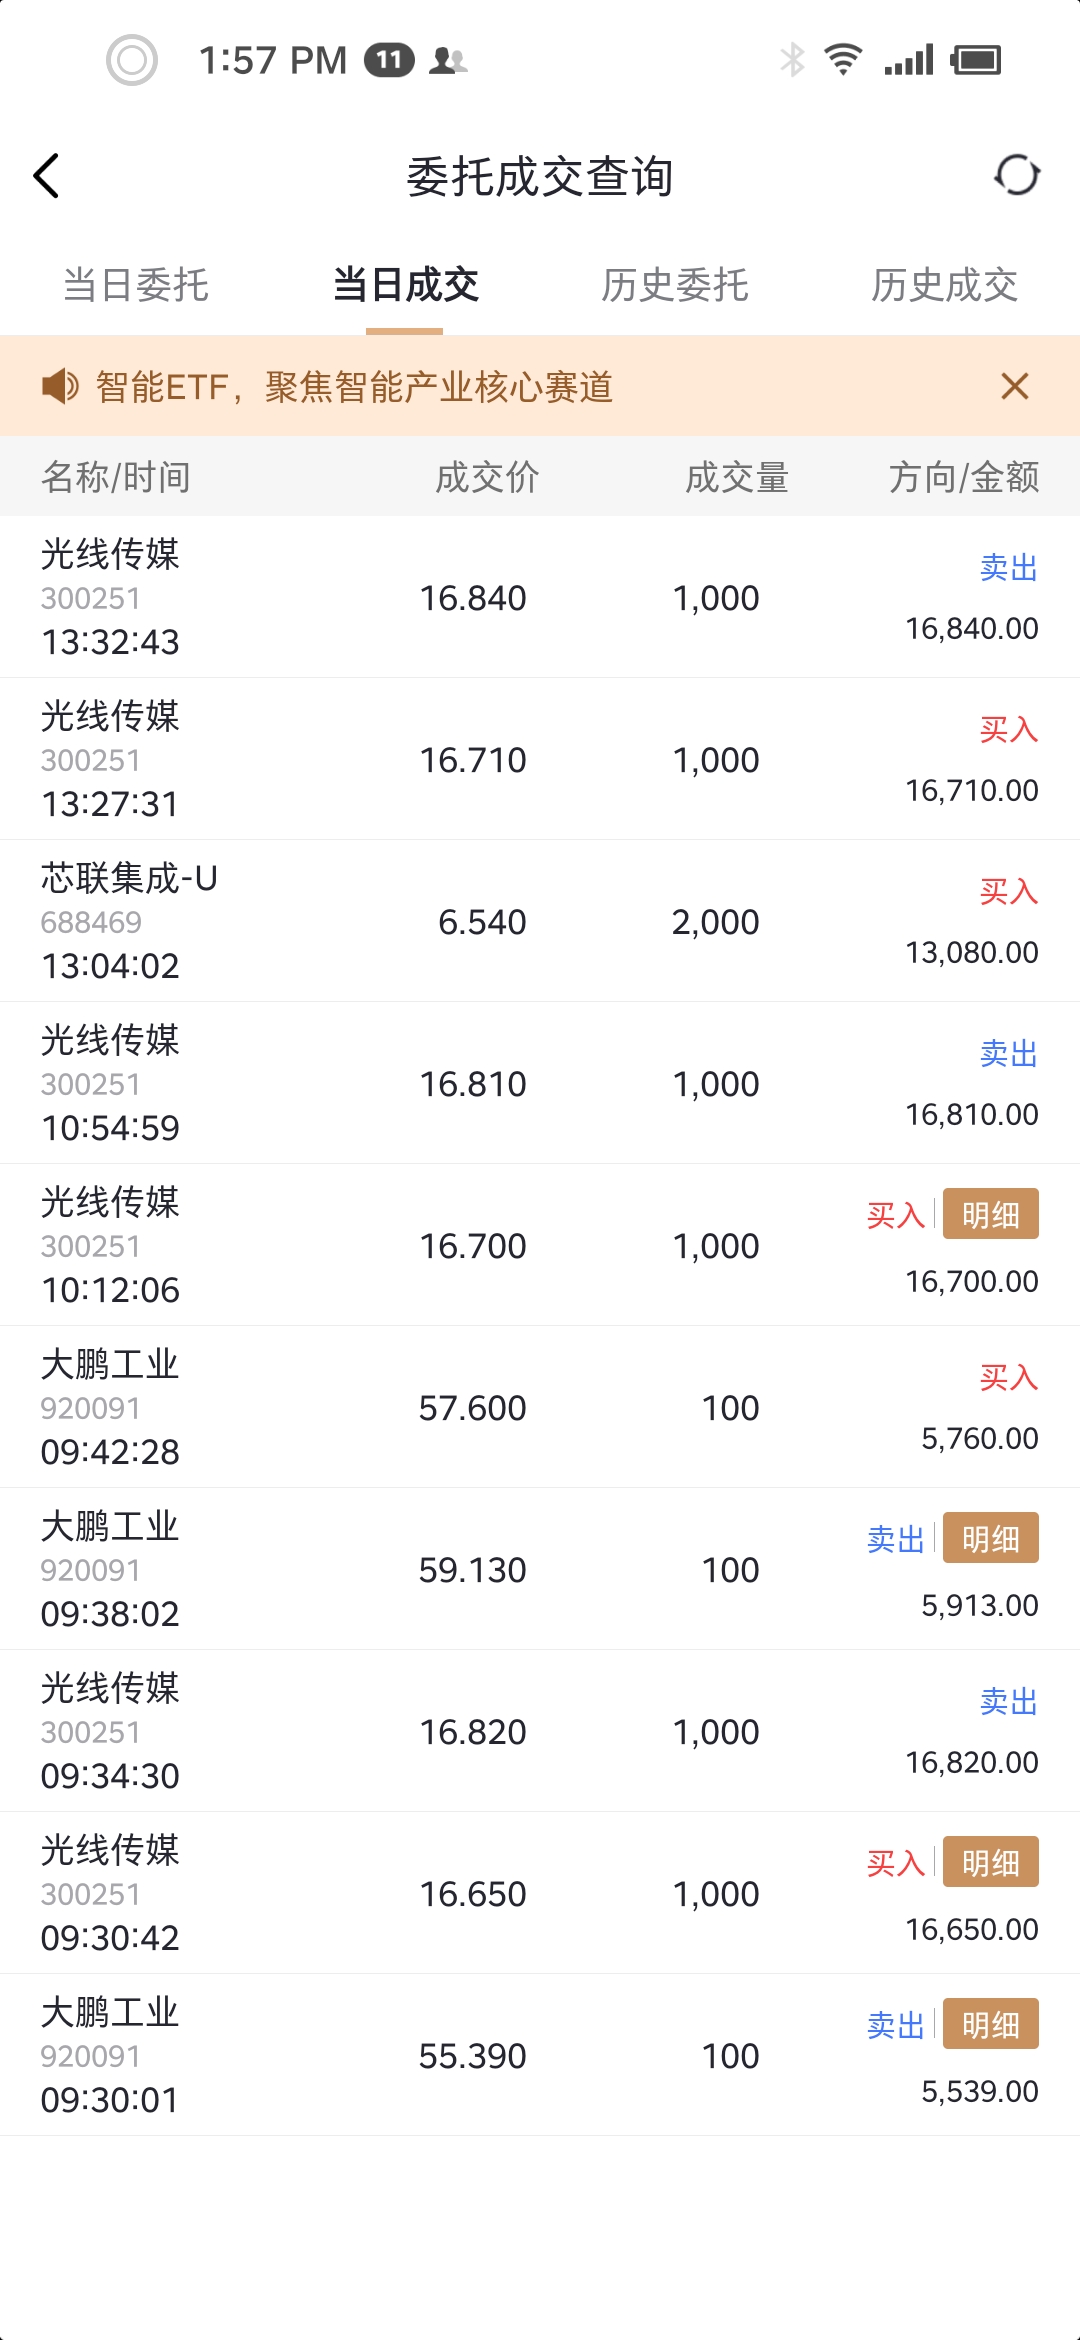This screenshot has width=1080, height=2340.
Task: Select the 当日成交 tab
Action: [405, 285]
